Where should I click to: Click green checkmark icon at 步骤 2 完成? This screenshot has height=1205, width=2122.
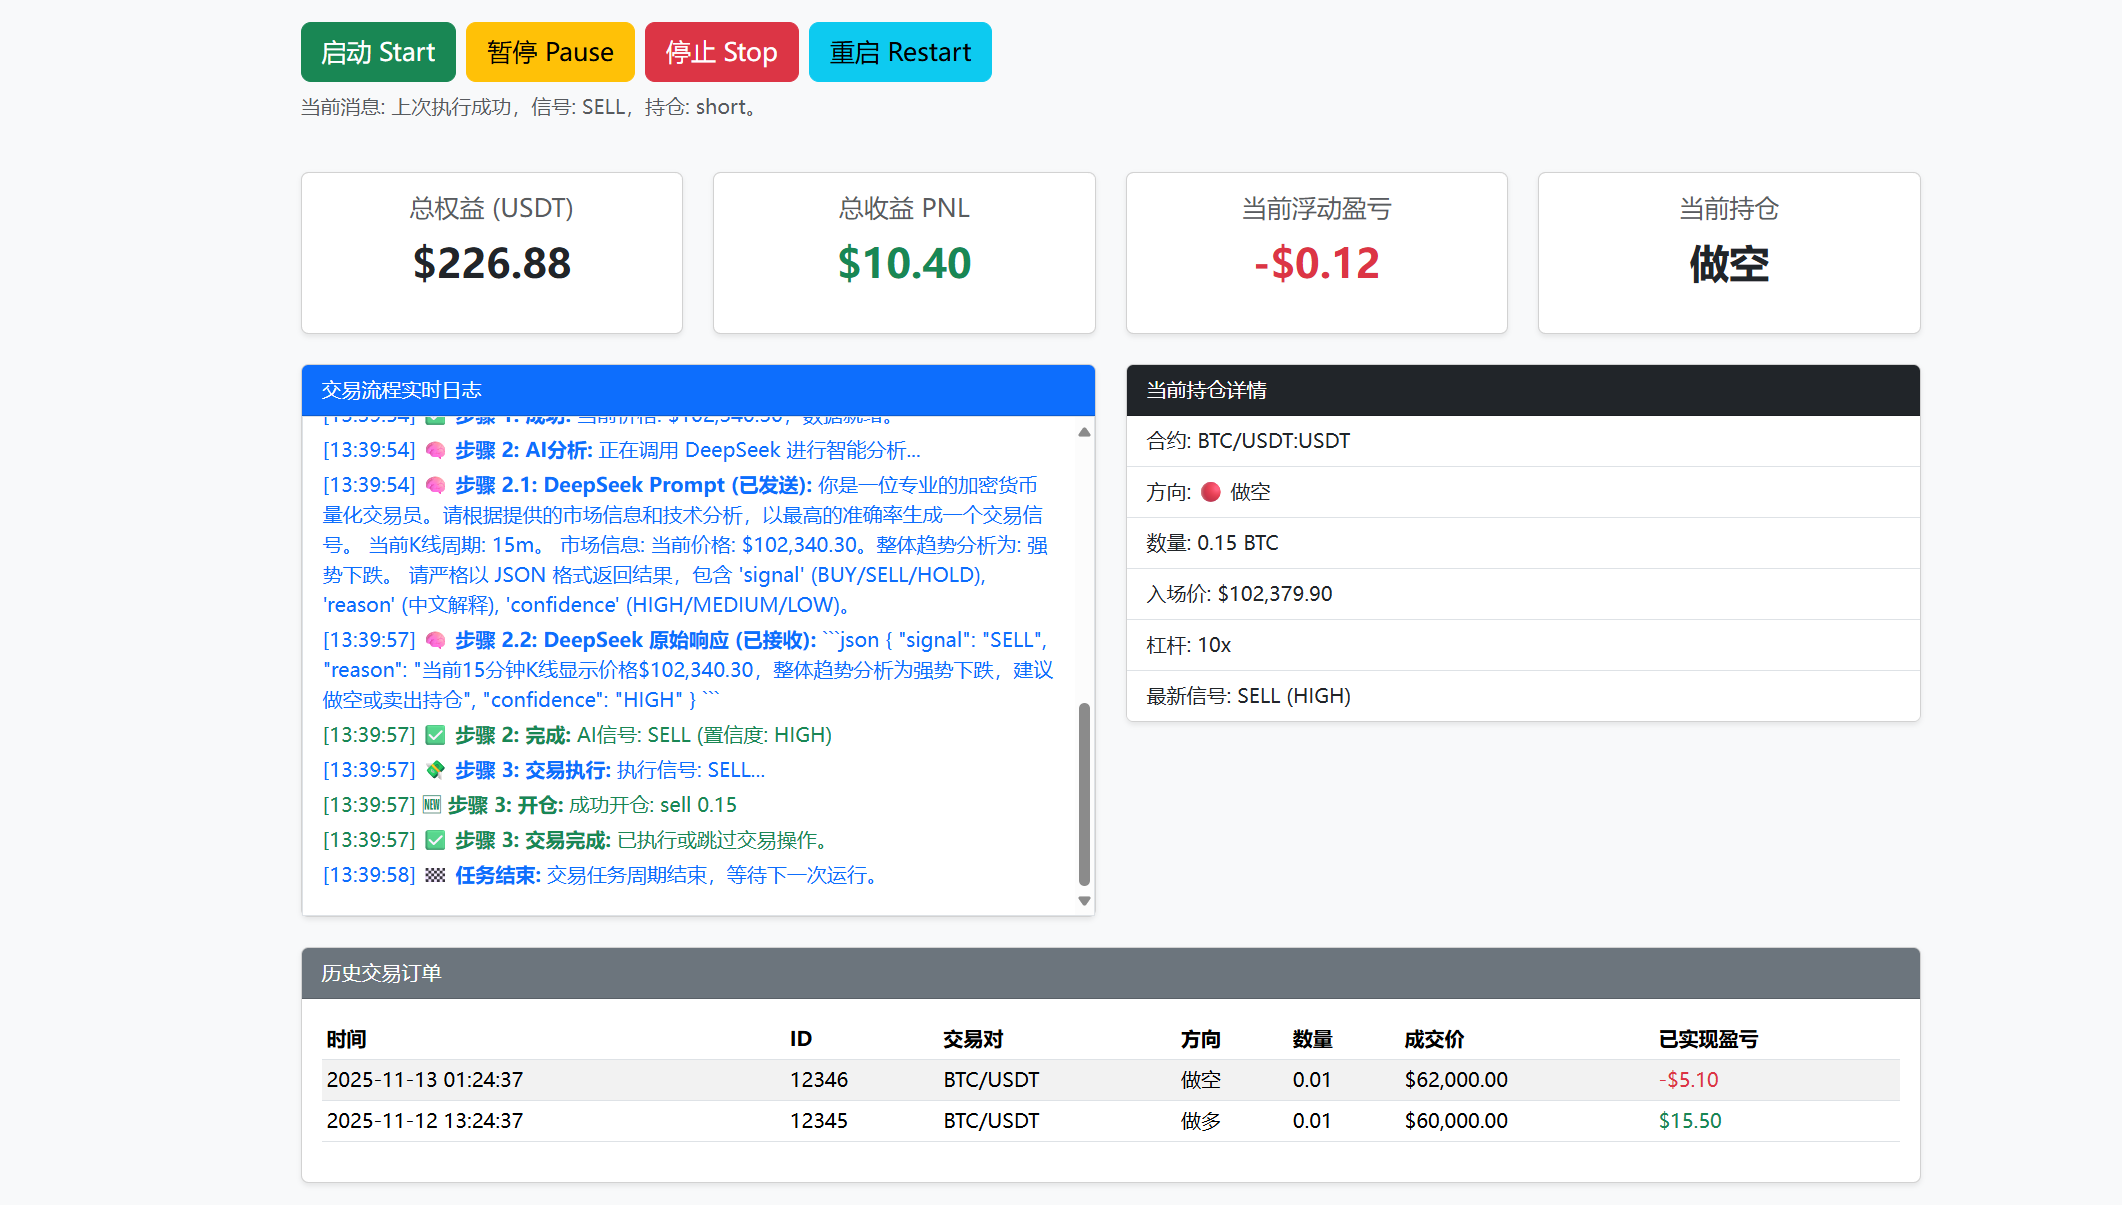[x=435, y=736]
